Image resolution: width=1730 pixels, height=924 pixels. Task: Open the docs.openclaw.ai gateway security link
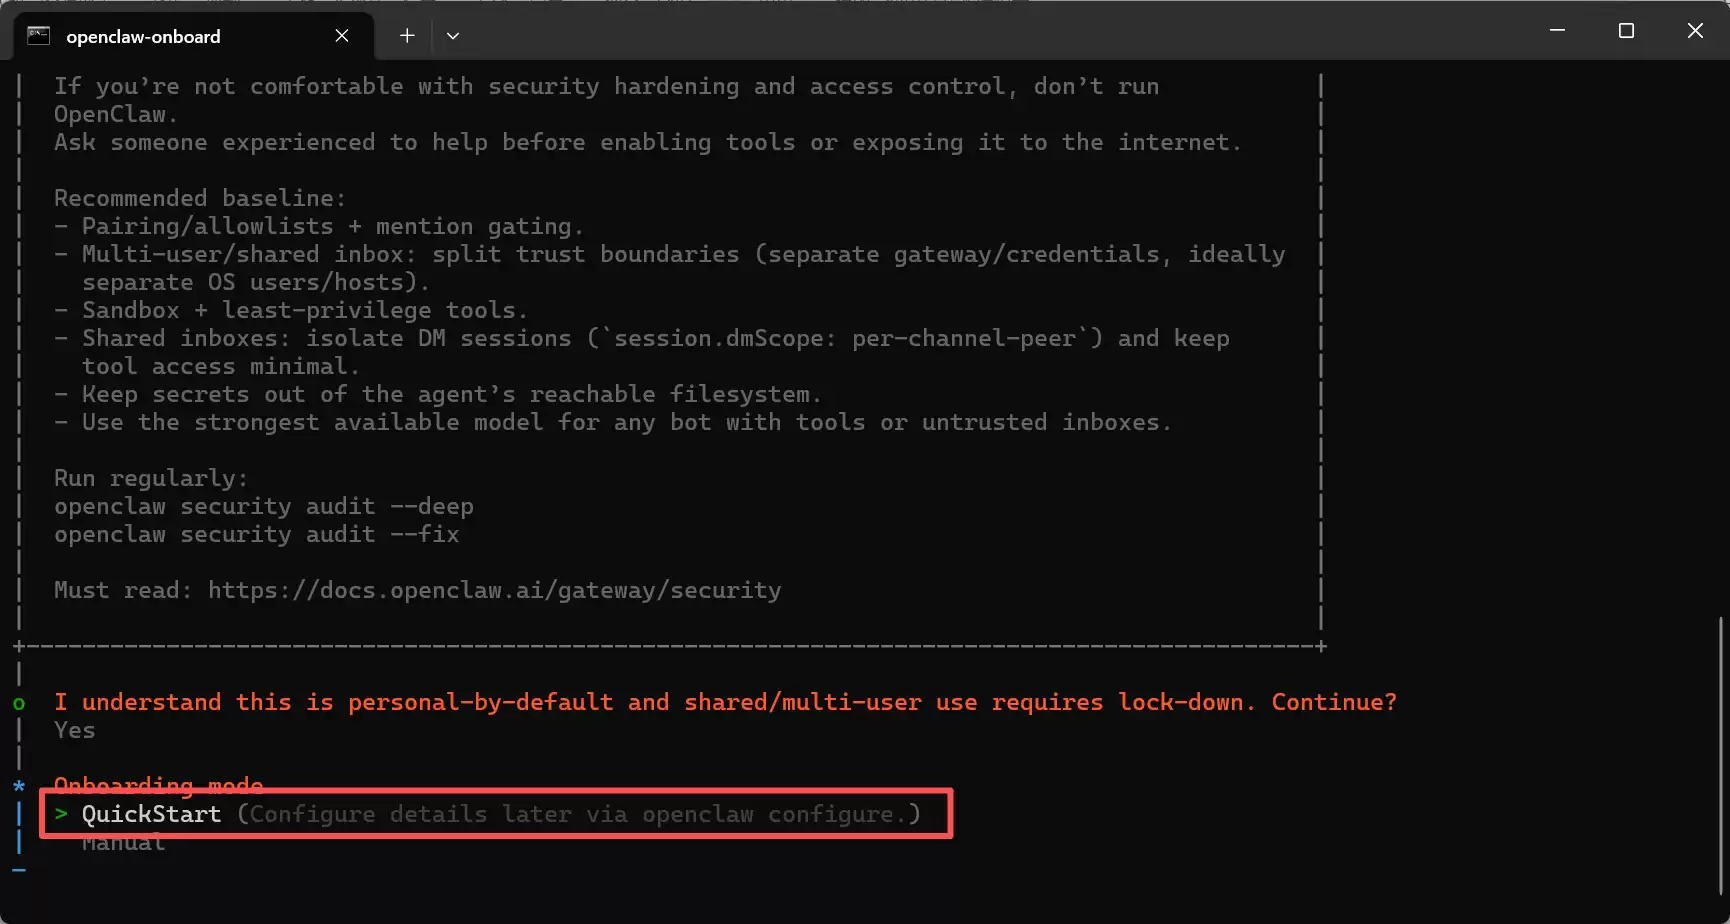coord(494,590)
